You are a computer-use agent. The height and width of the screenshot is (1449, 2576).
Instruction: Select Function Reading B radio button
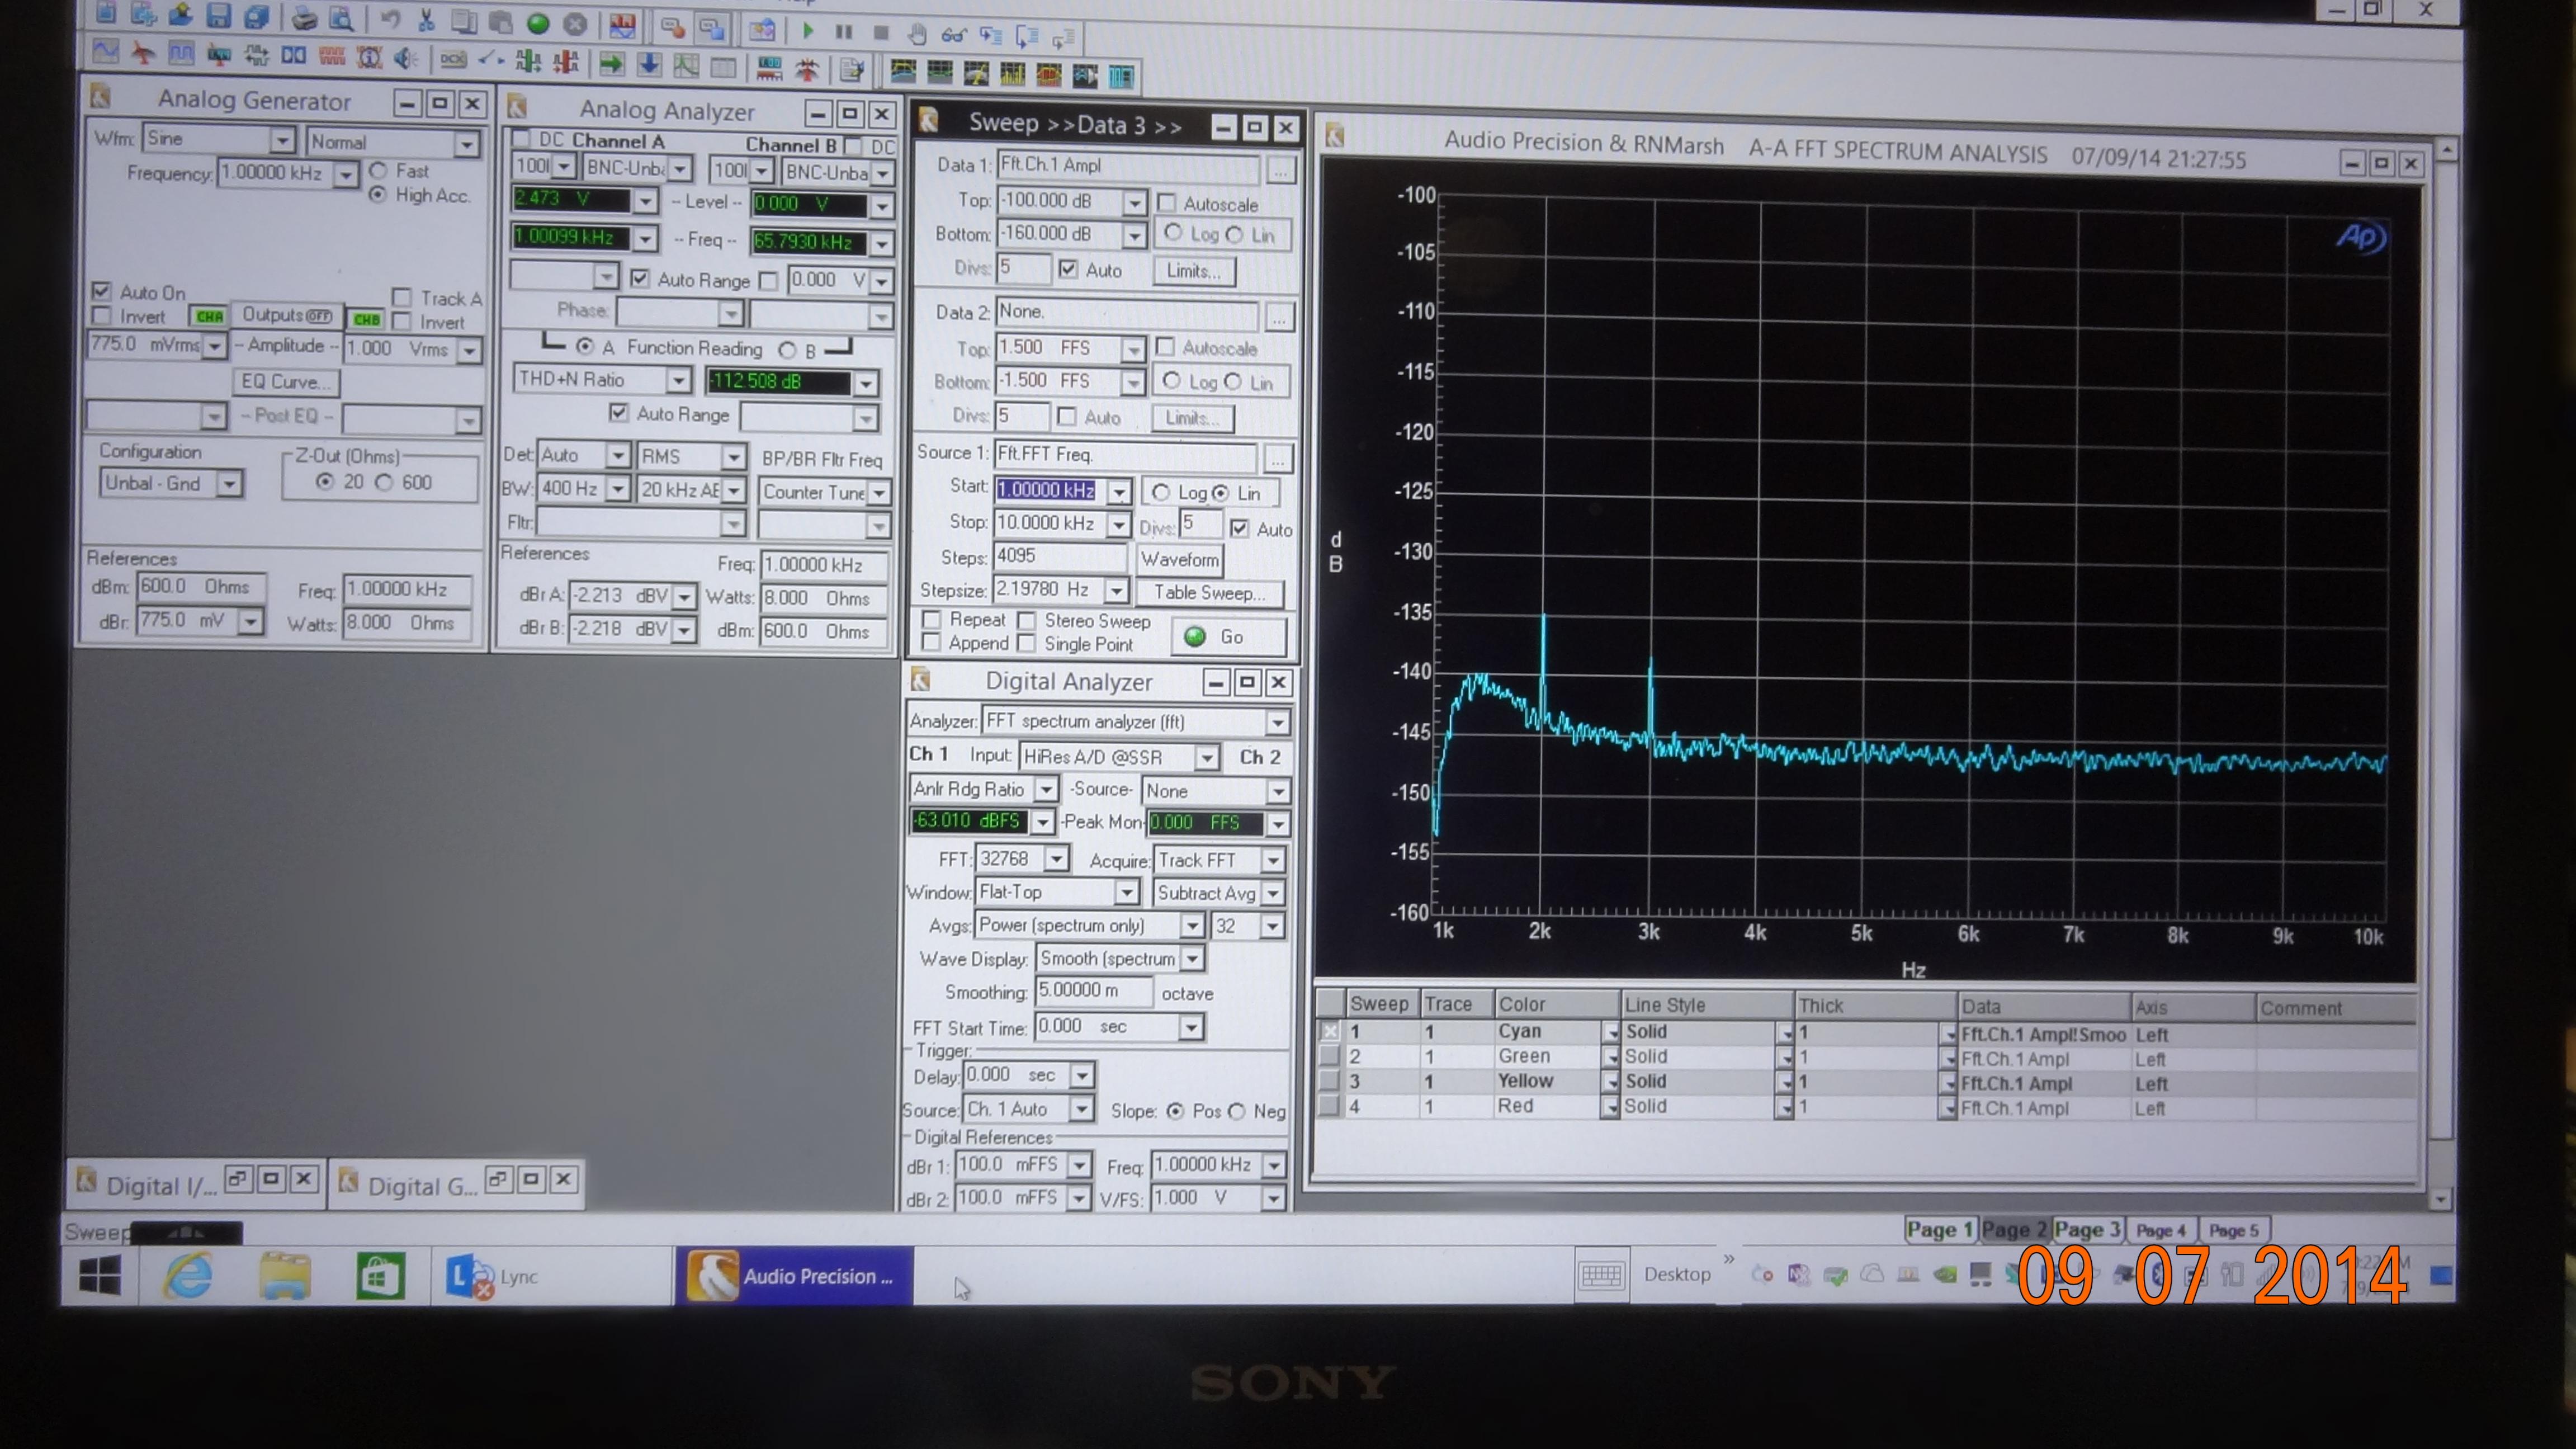coord(788,350)
